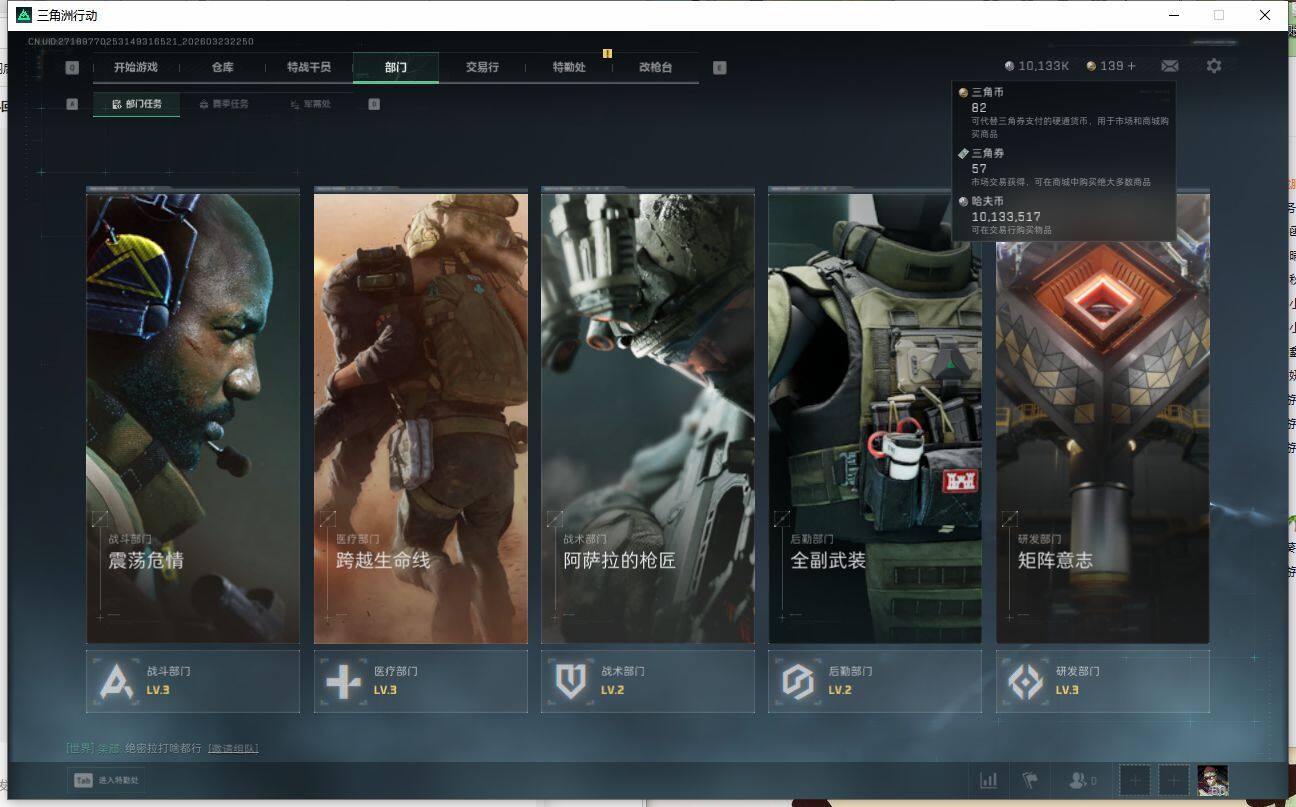Image resolution: width=1296 pixels, height=807 pixels.
Task: Click the 研发部门 diamond icon
Action: [1025, 682]
